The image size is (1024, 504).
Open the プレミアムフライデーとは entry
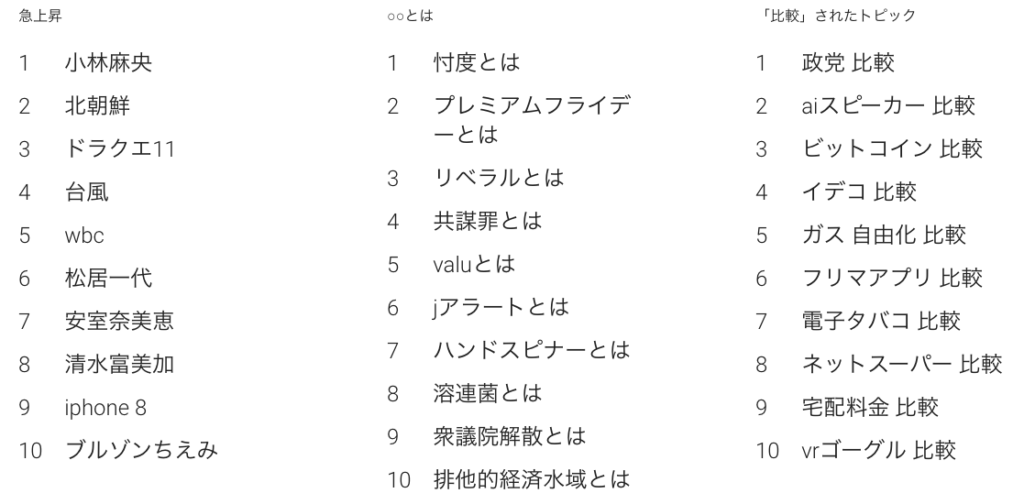point(531,119)
